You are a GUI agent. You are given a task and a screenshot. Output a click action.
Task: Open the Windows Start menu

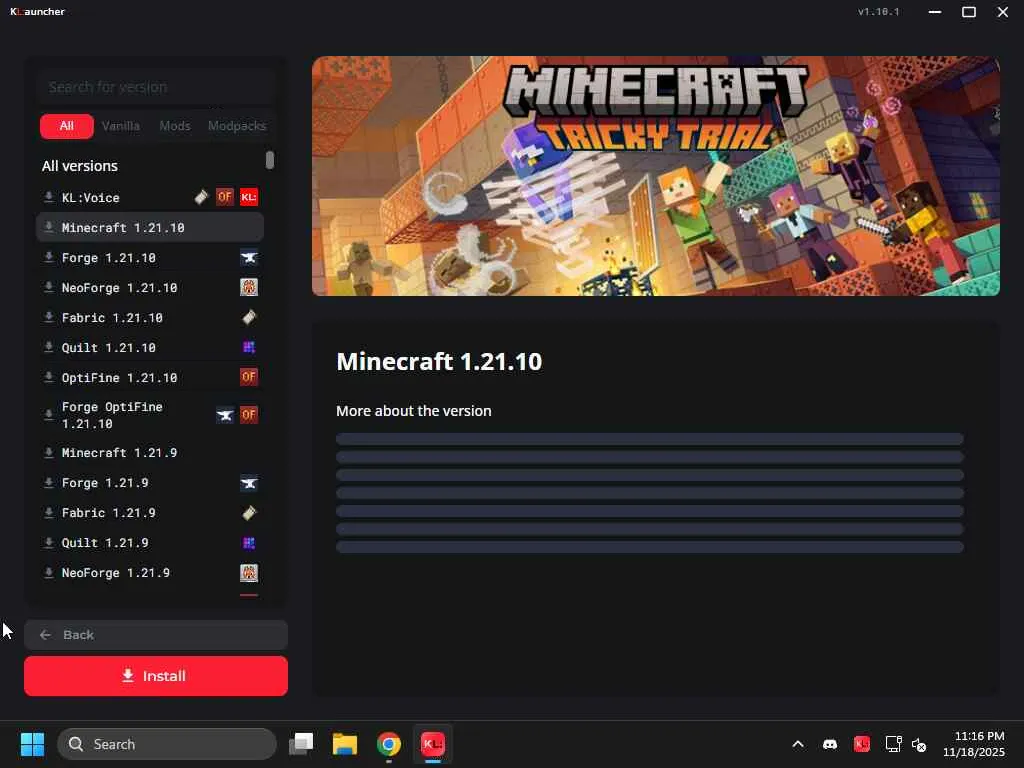coord(32,744)
